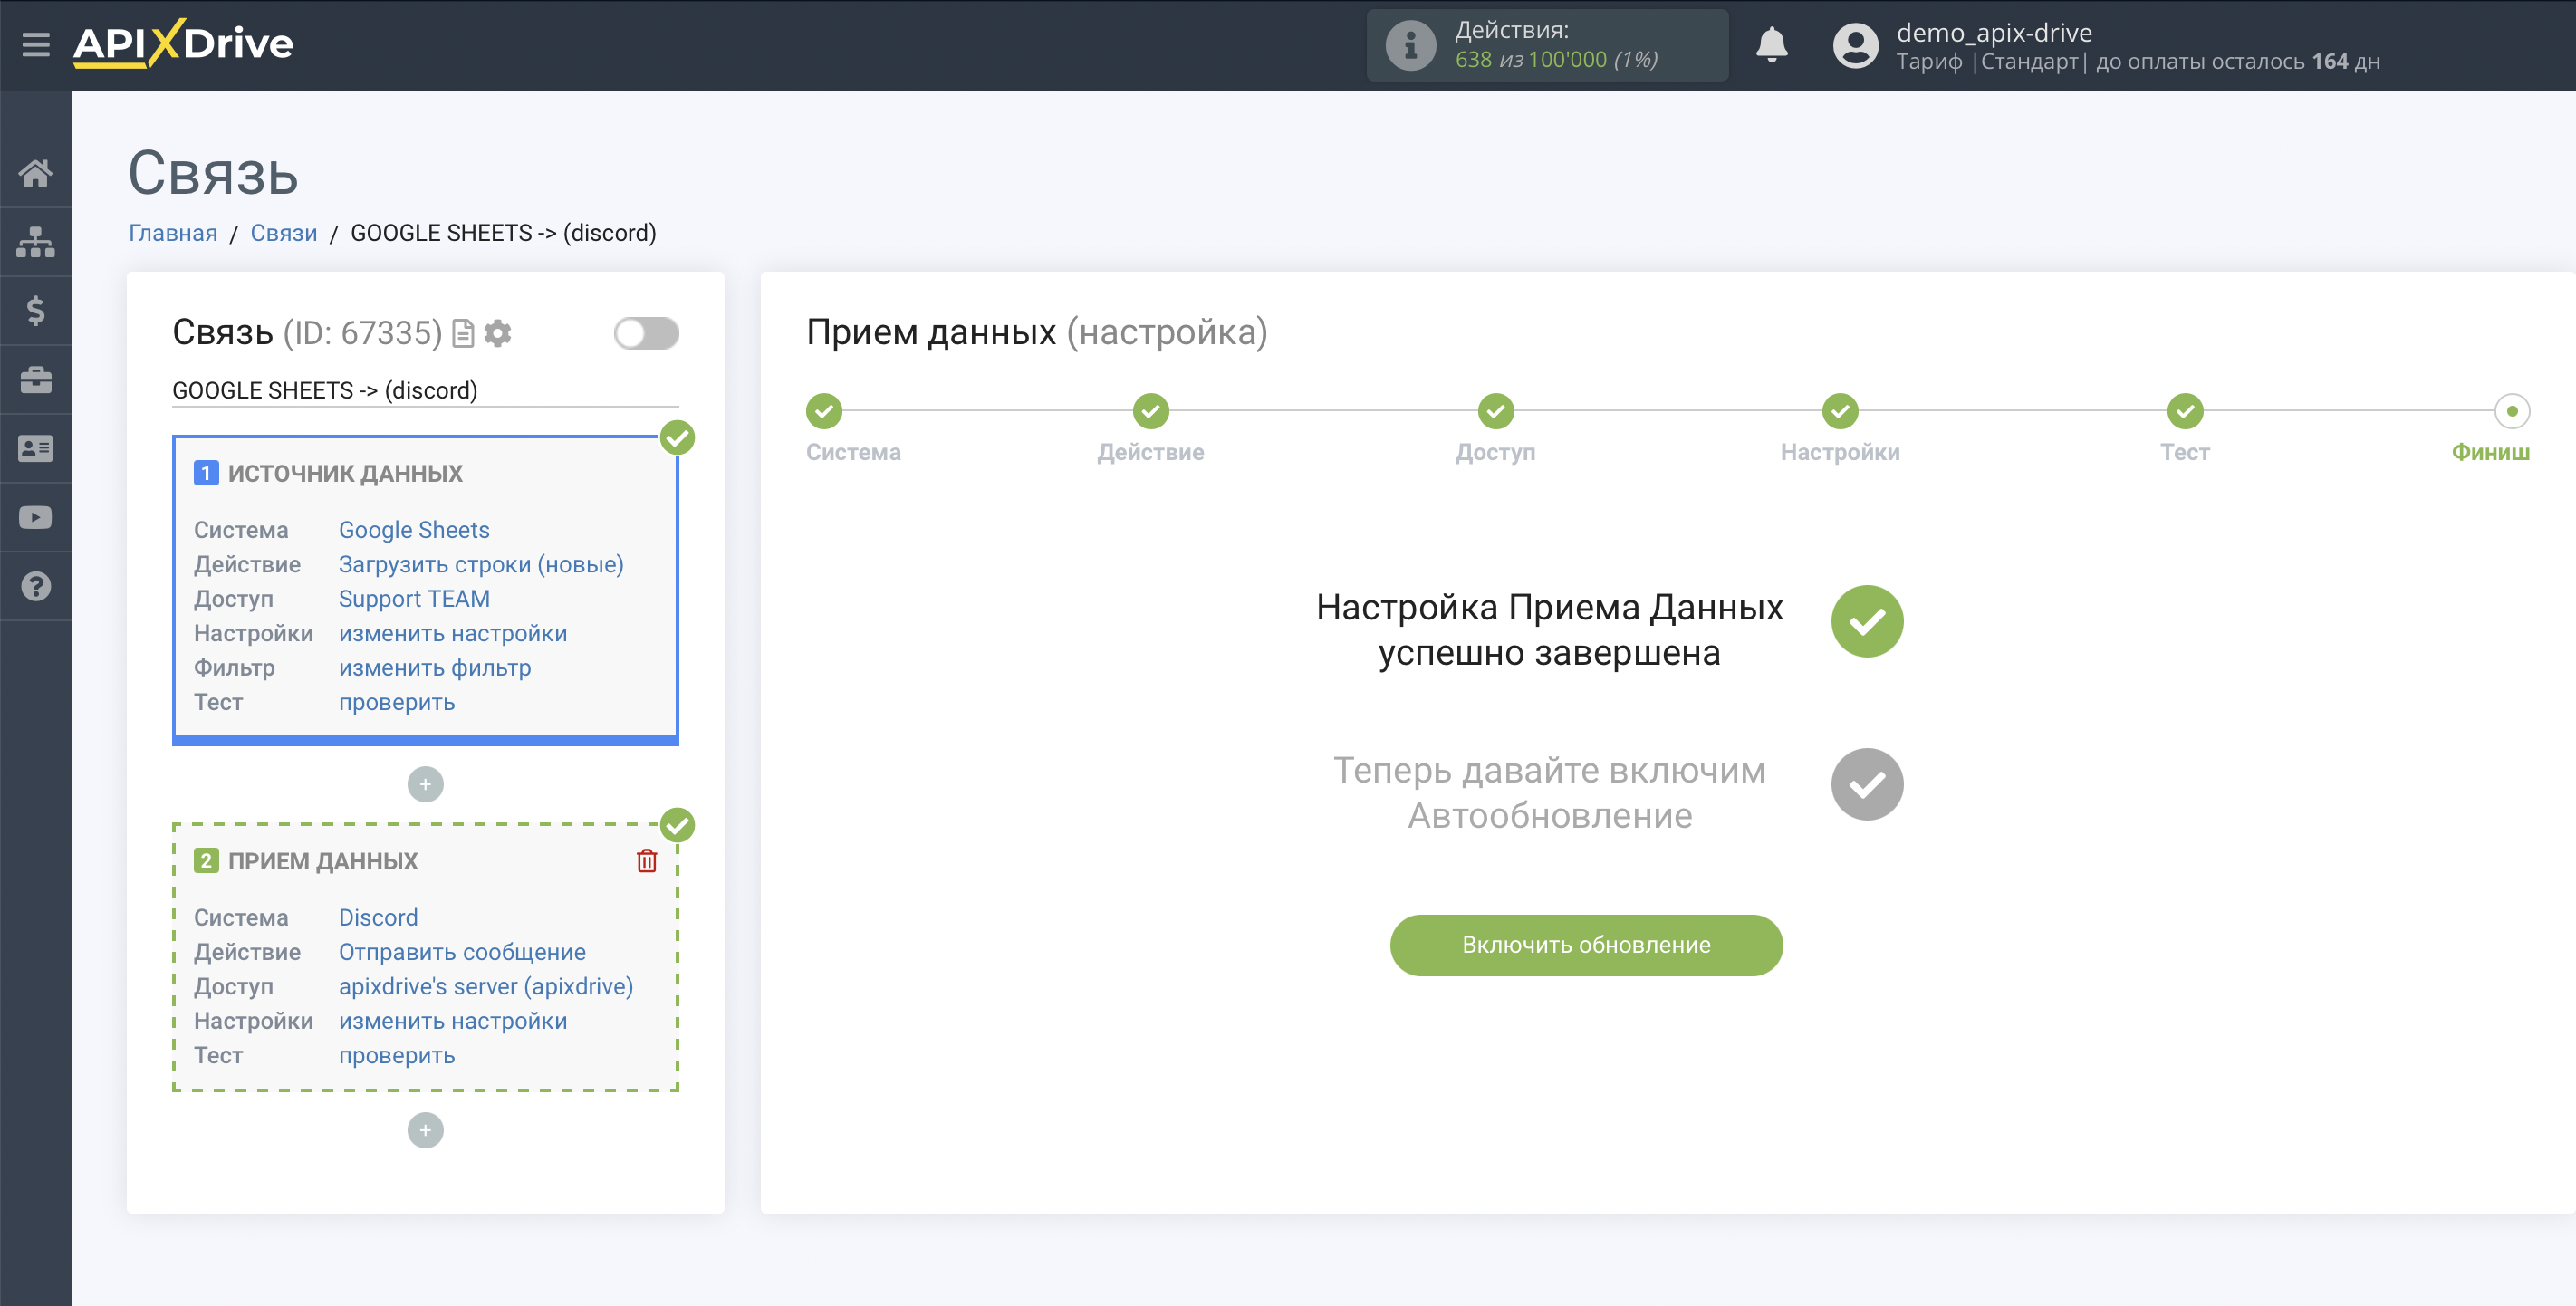The width and height of the screenshot is (2576, 1306).
Task: Open the help question-mark sidebar icon
Action: coord(36,587)
